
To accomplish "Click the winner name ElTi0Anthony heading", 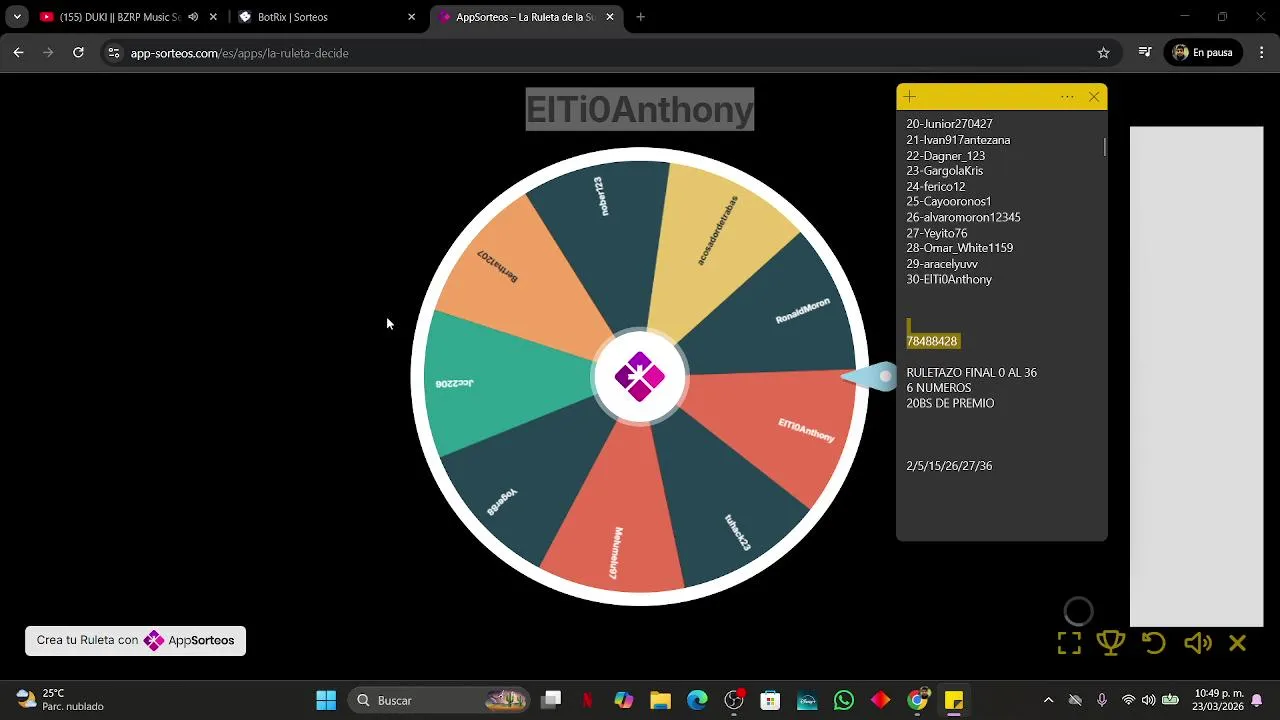I will pyautogui.click(x=640, y=109).
